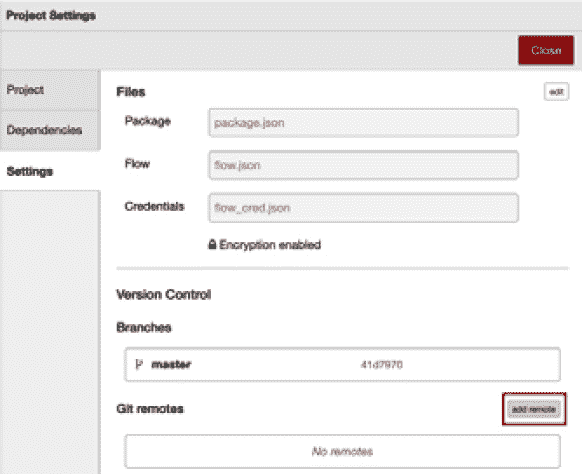
Task: Switch to the Dependencies tab
Action: (50, 130)
